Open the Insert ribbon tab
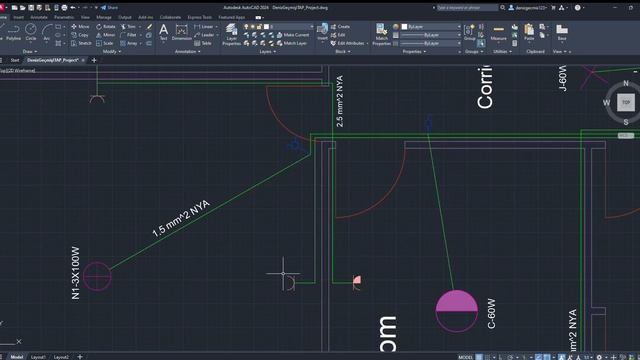 [x=18, y=18]
